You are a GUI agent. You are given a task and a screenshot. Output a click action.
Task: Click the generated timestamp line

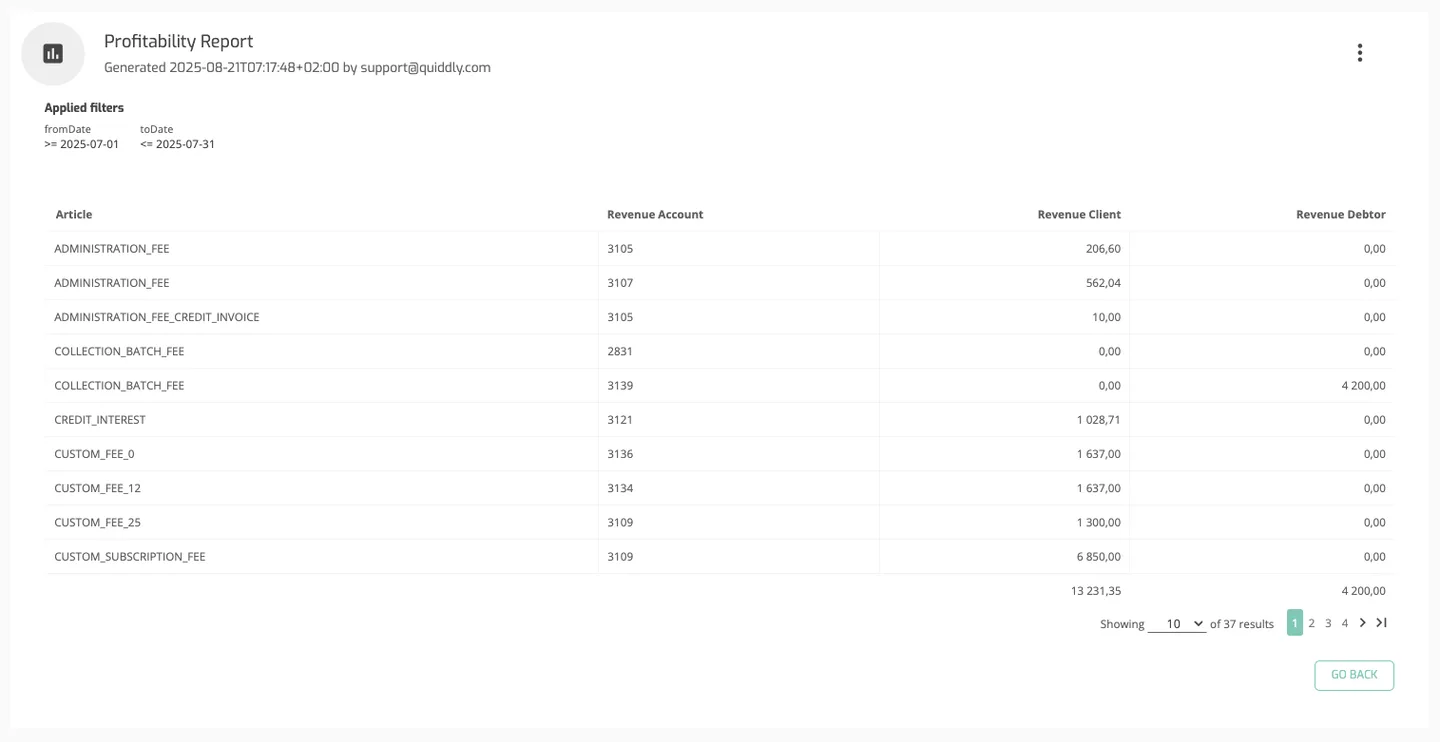(297, 68)
